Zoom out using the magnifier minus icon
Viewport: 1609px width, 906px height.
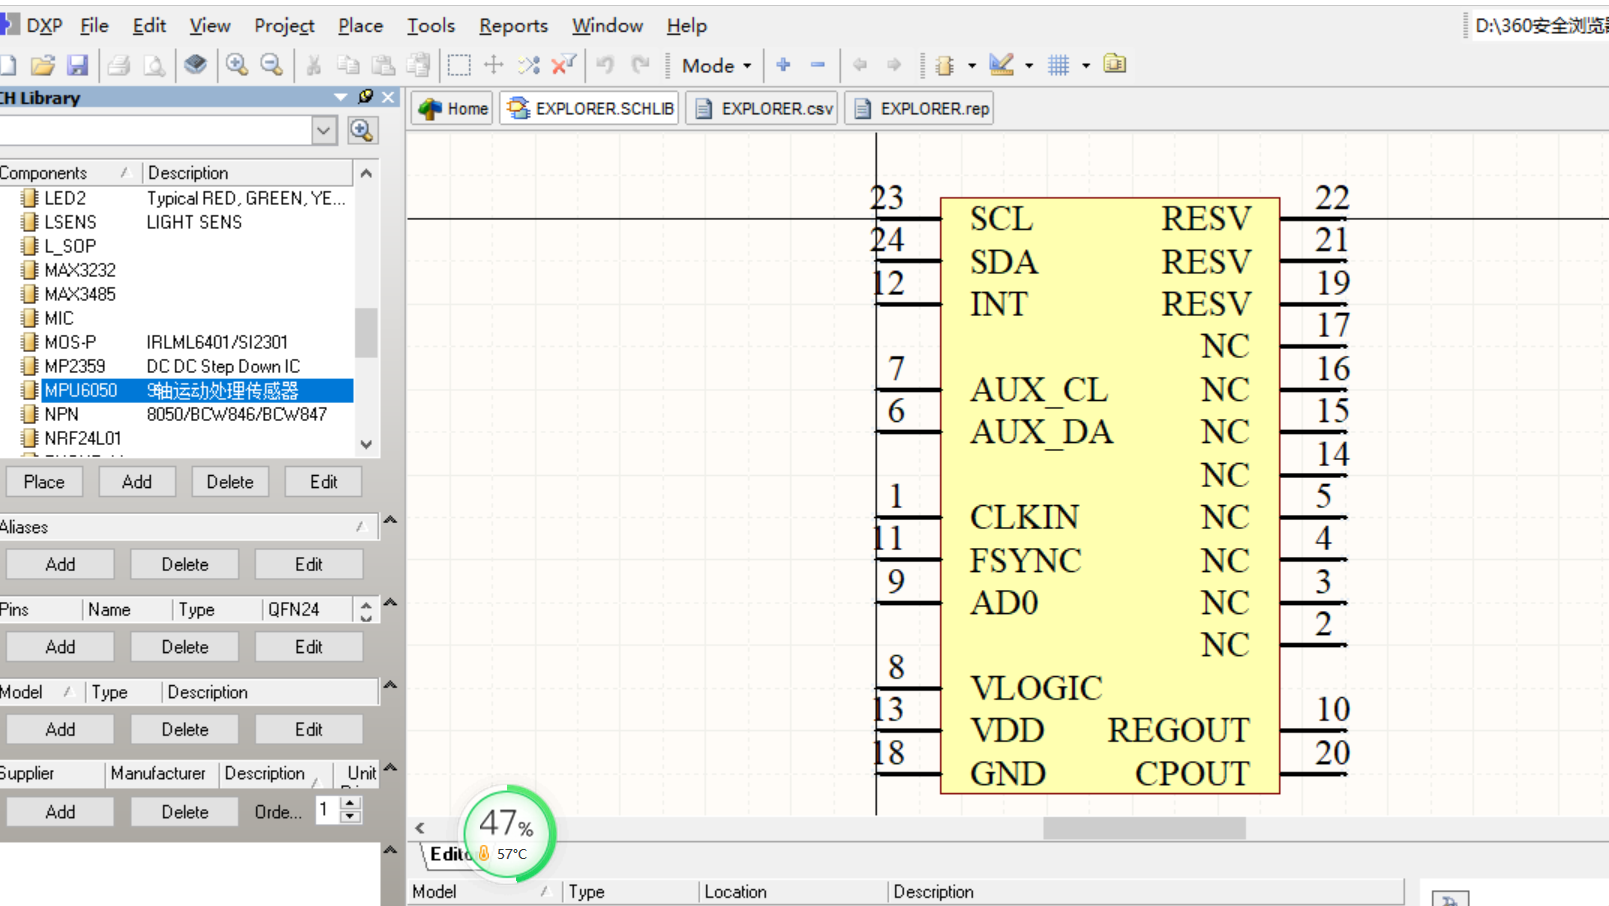click(272, 65)
